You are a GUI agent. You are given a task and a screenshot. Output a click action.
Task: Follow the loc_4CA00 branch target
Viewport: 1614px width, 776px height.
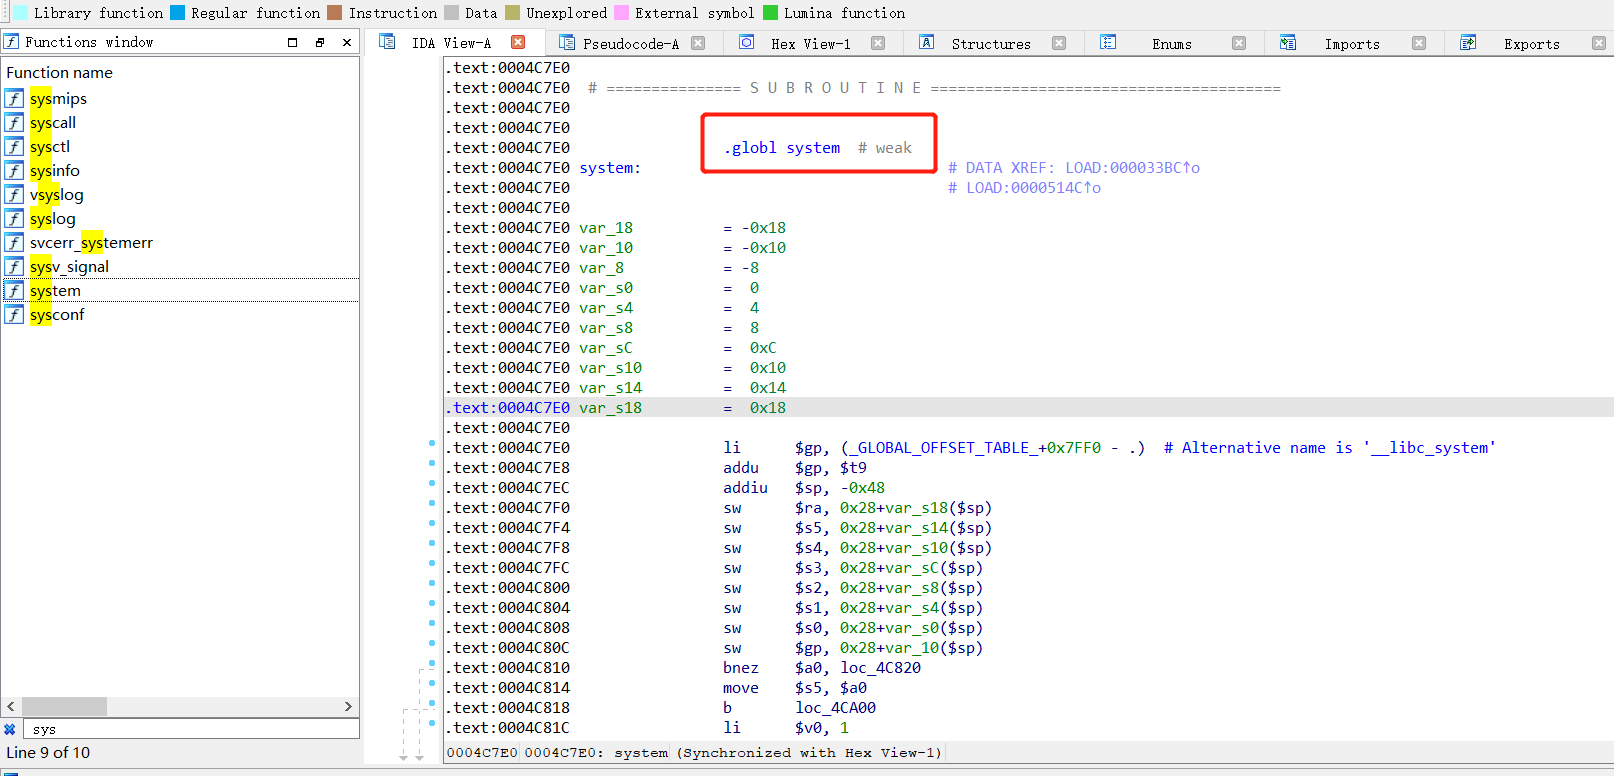835,708
